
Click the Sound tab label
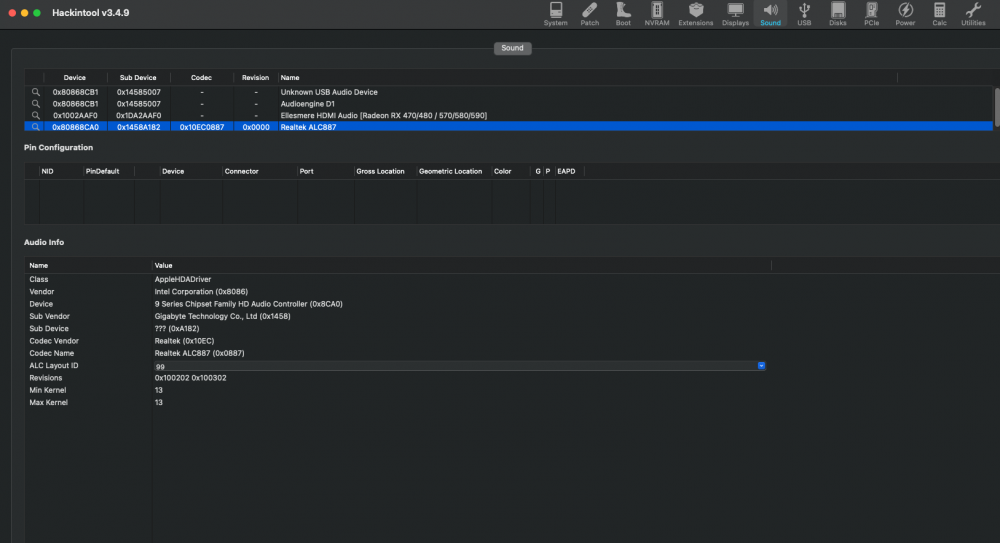(512, 48)
